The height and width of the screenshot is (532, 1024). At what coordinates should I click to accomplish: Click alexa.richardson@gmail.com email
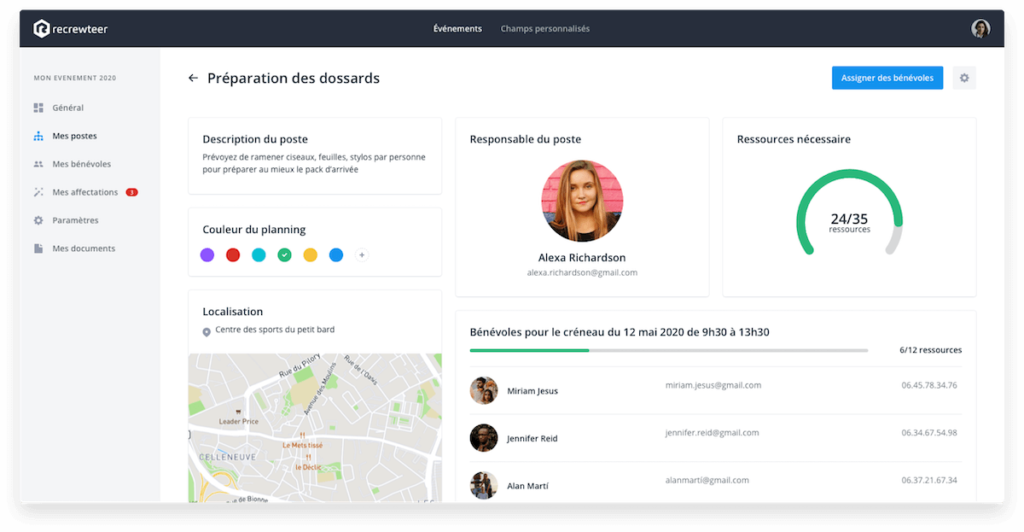point(582,273)
